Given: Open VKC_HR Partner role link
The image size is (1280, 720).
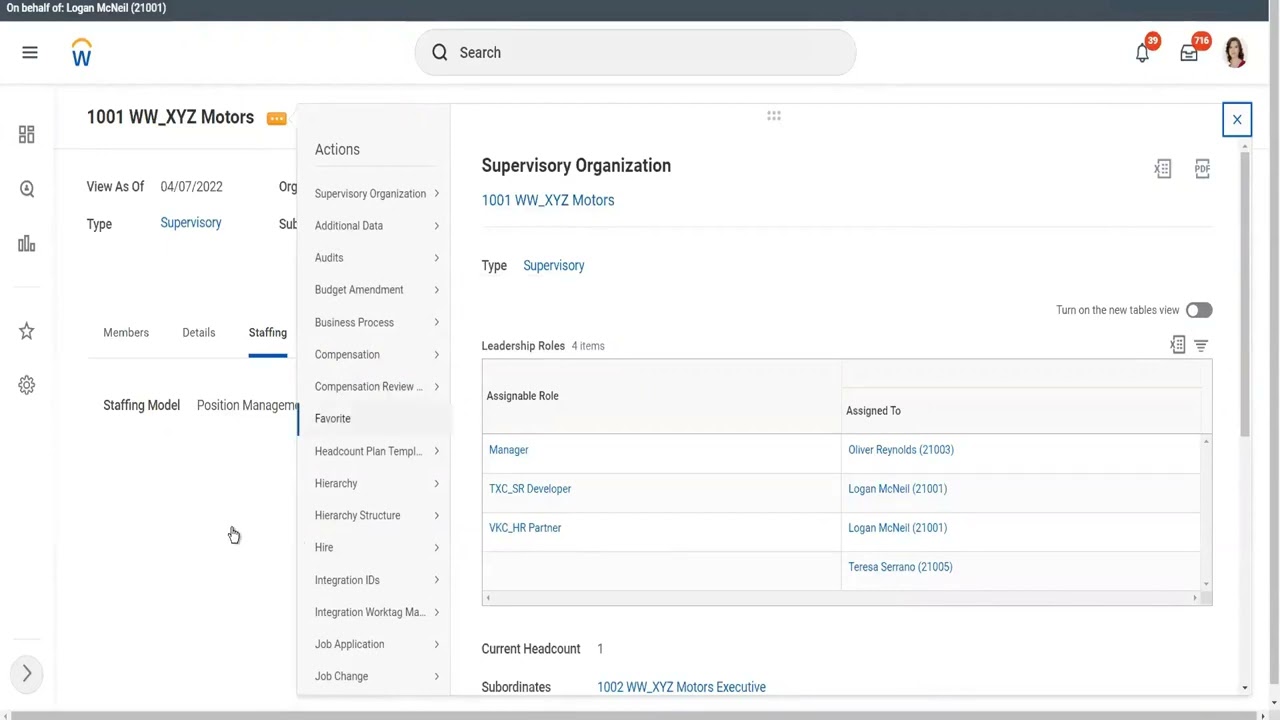Looking at the screenshot, I should pyautogui.click(x=525, y=528).
